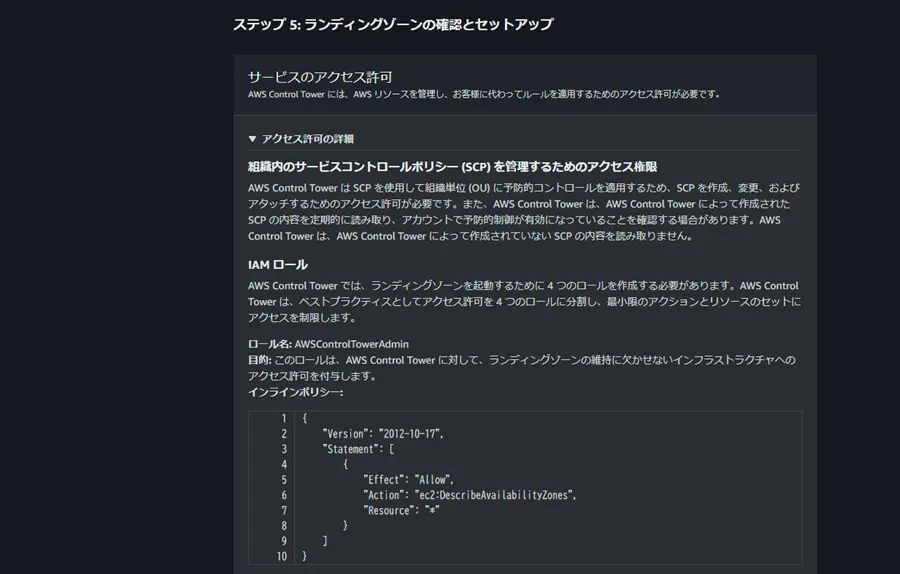Click the ec2:DescribeAvailabilityZones action line

pos(469,495)
